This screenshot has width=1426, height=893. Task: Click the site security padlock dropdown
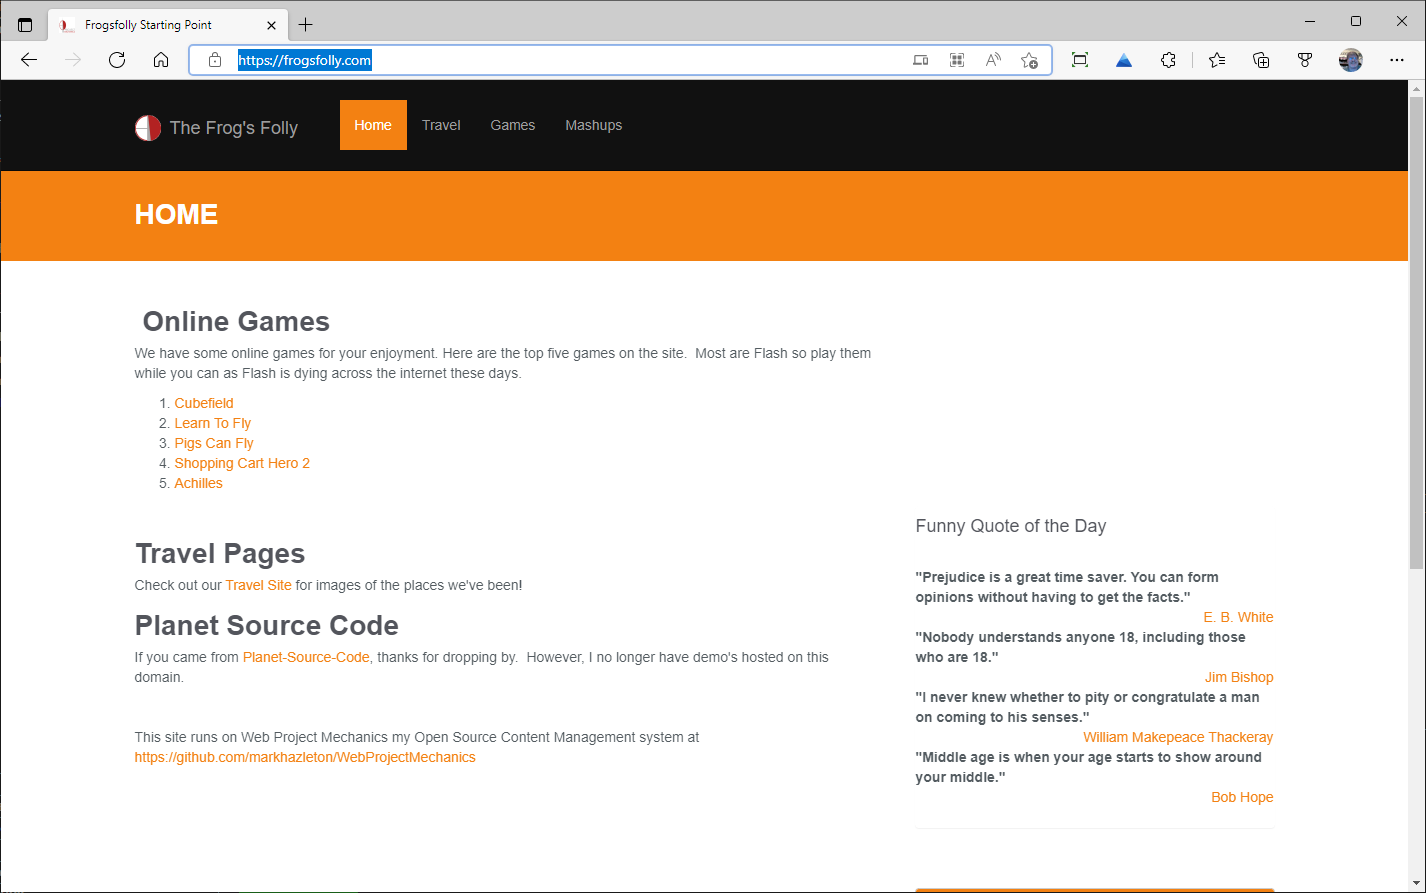[214, 60]
